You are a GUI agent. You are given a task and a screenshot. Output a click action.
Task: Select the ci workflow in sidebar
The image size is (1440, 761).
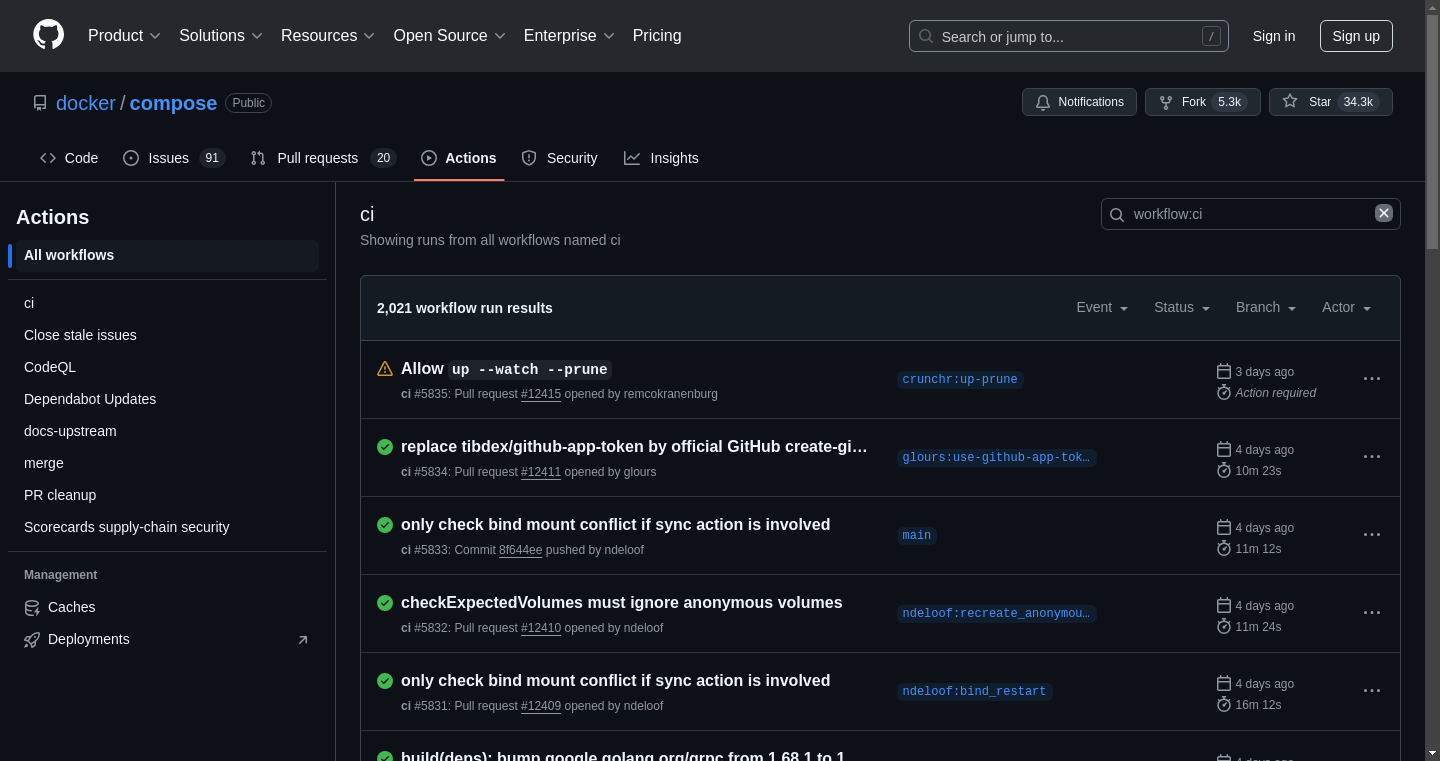tap(167, 303)
